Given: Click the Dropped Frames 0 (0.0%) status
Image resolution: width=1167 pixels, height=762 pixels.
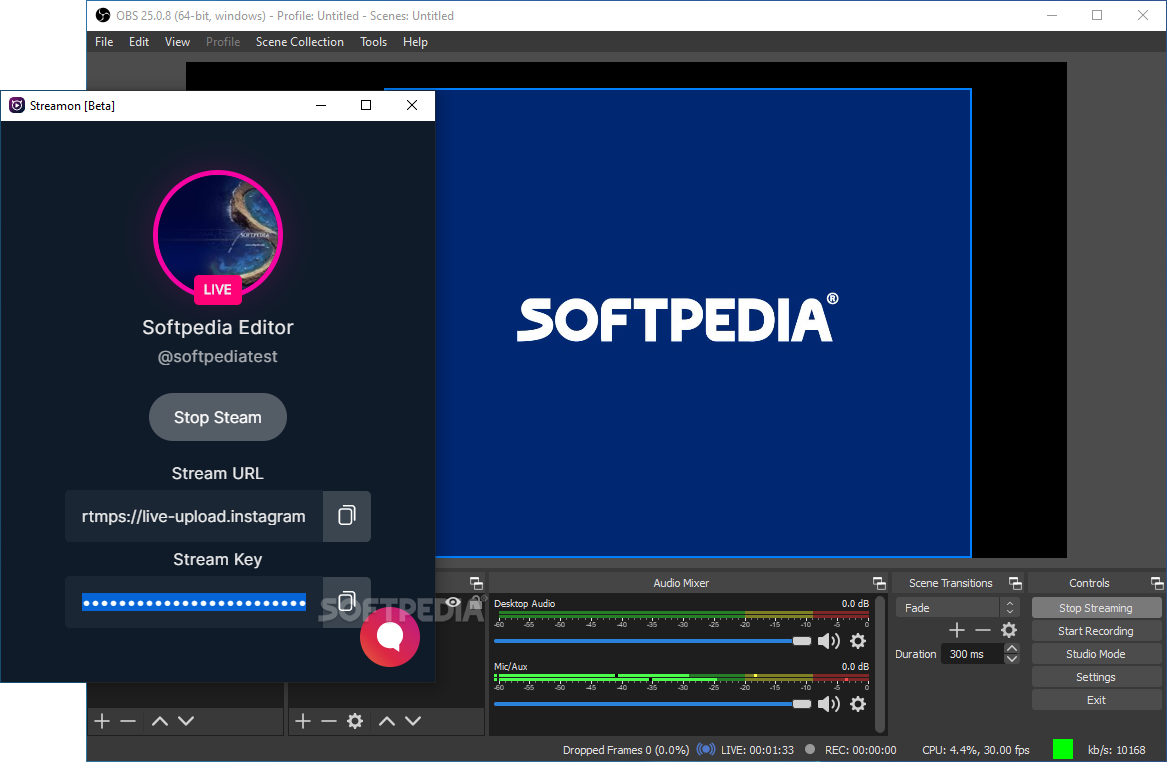Looking at the screenshot, I should pos(626,750).
